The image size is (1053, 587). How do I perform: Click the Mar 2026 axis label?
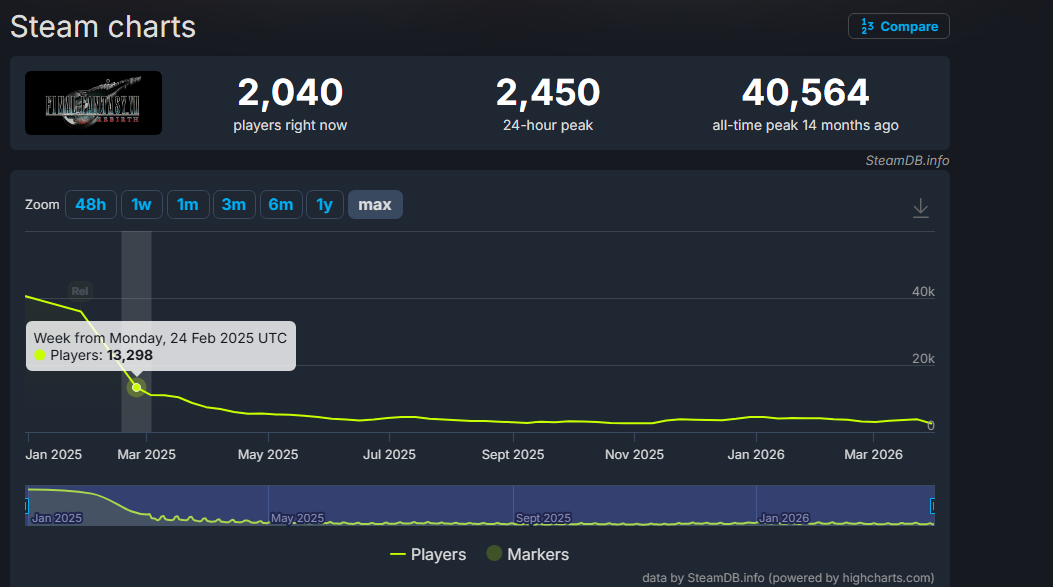(x=873, y=455)
